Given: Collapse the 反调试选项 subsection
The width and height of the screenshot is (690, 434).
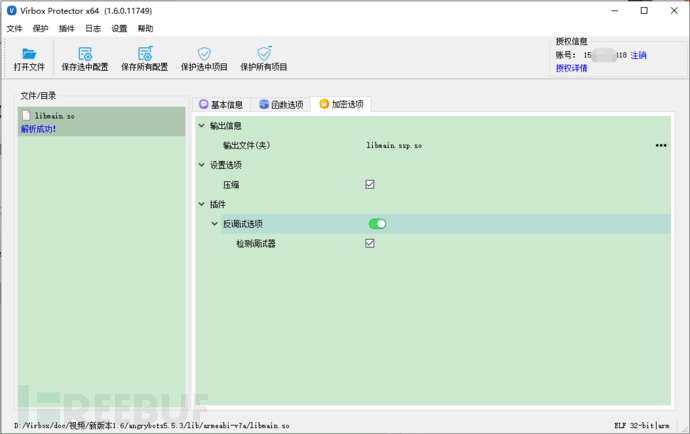Looking at the screenshot, I should (x=215, y=224).
